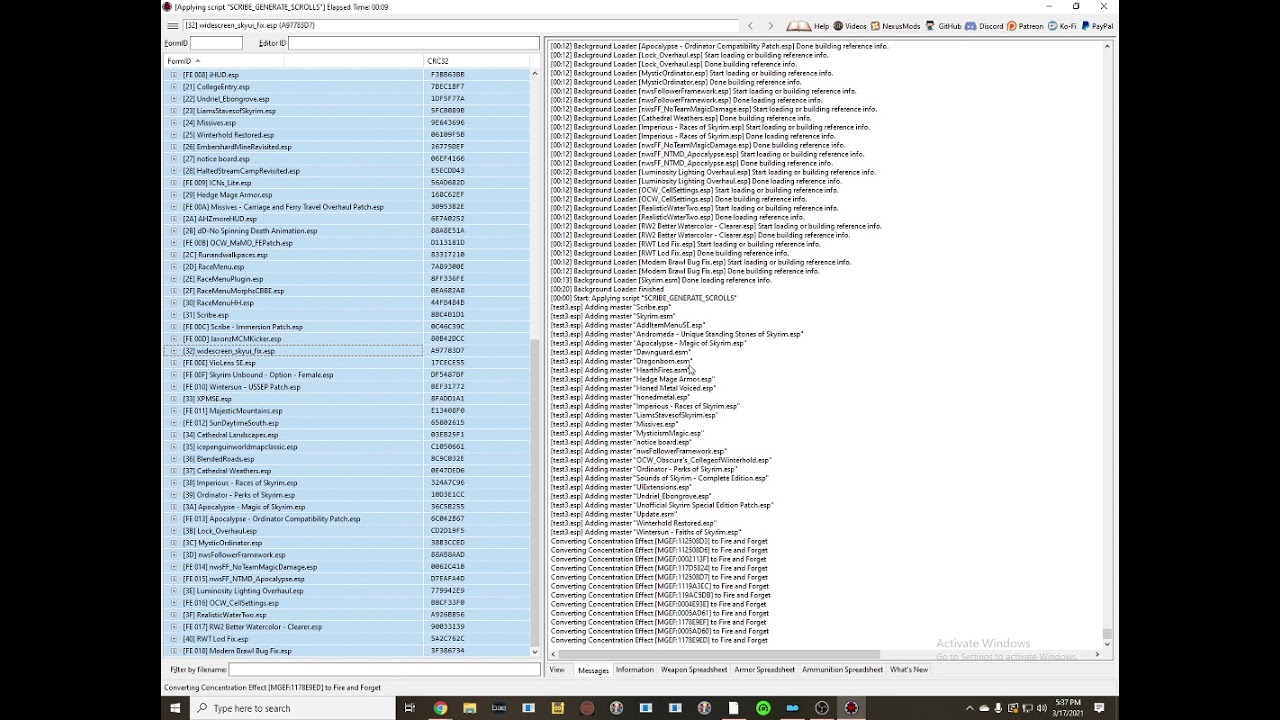Screen dimensions: 1280x720
Task: Expand MysticOrdinator.esp tree node
Action: 173,543
